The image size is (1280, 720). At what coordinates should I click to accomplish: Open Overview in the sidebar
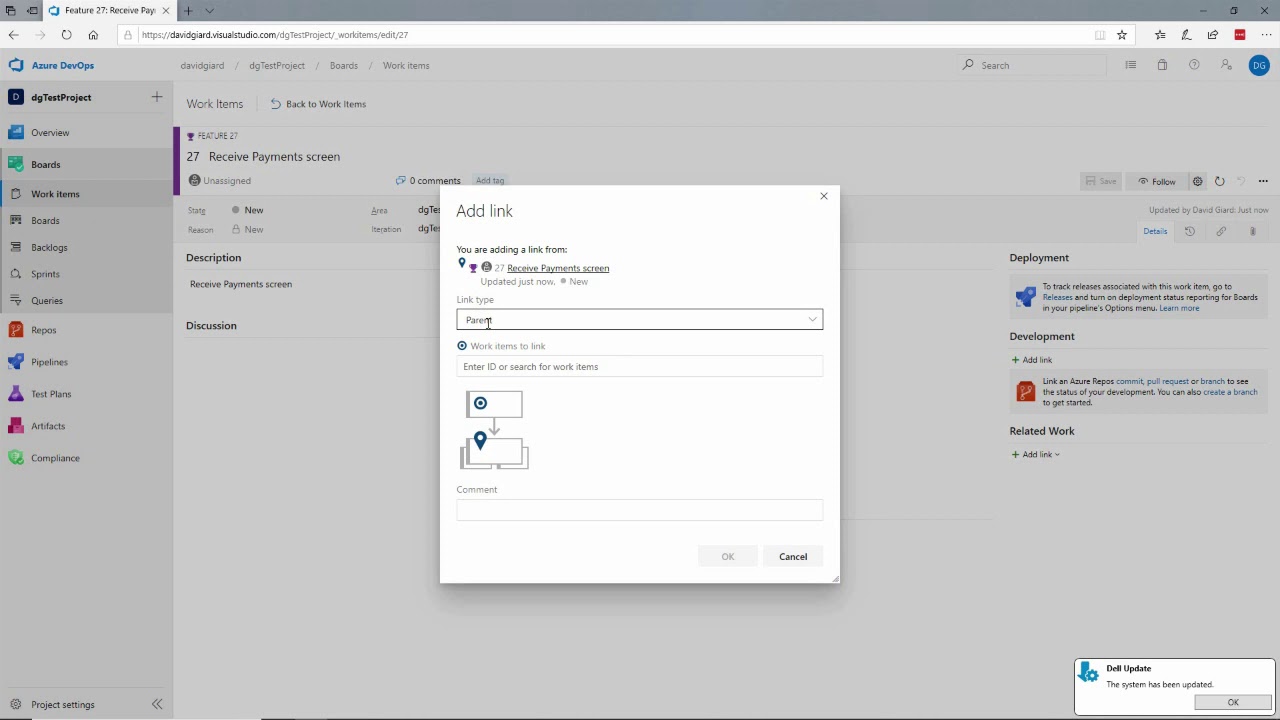click(50, 132)
